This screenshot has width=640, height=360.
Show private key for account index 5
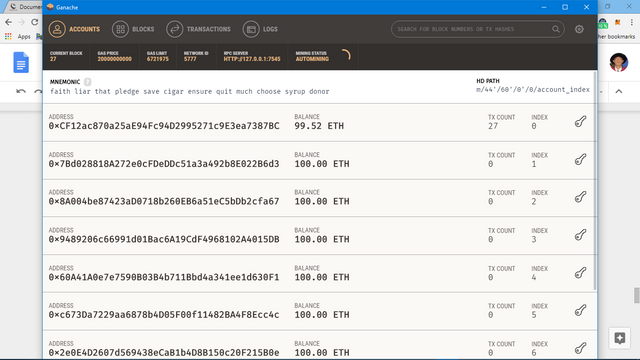(x=580, y=310)
